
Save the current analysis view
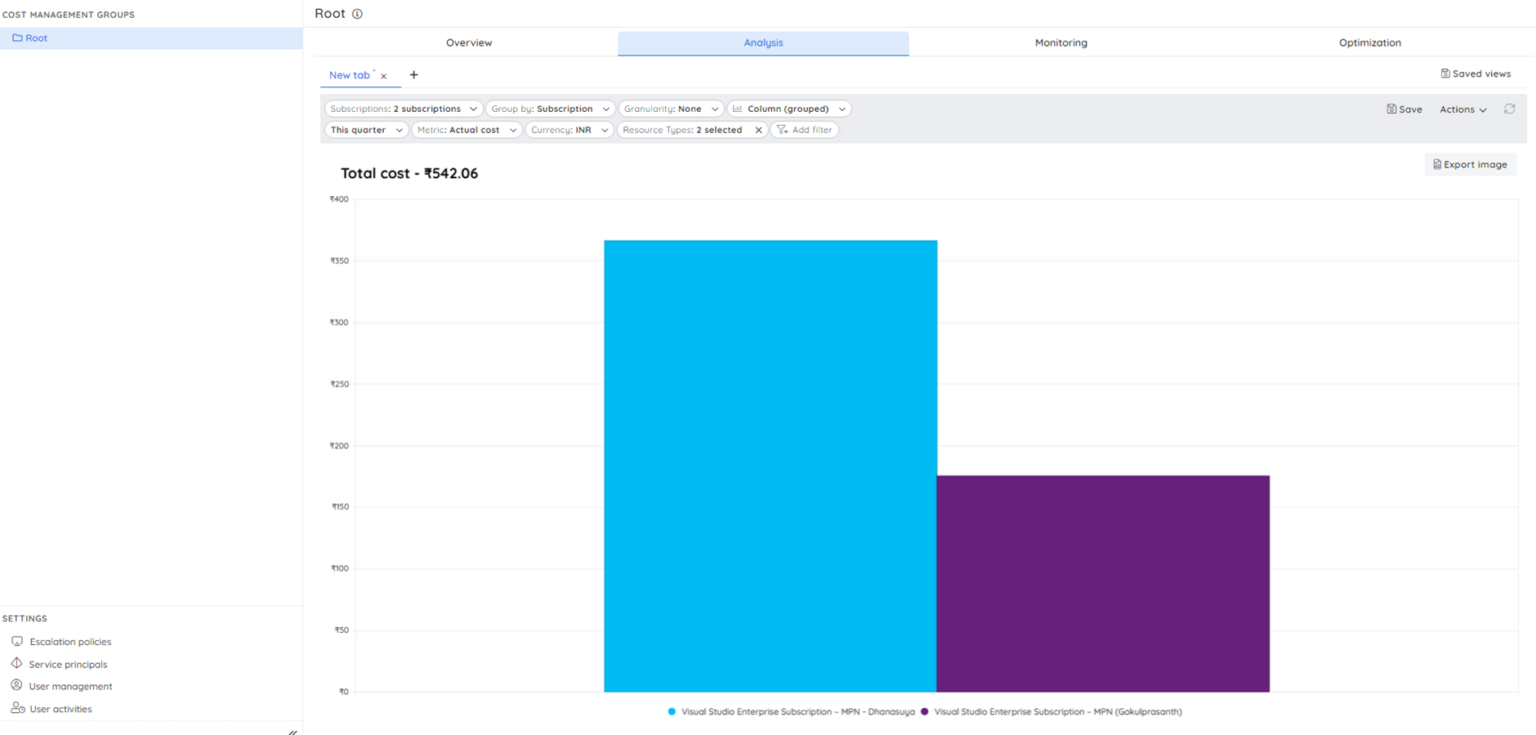(1404, 109)
